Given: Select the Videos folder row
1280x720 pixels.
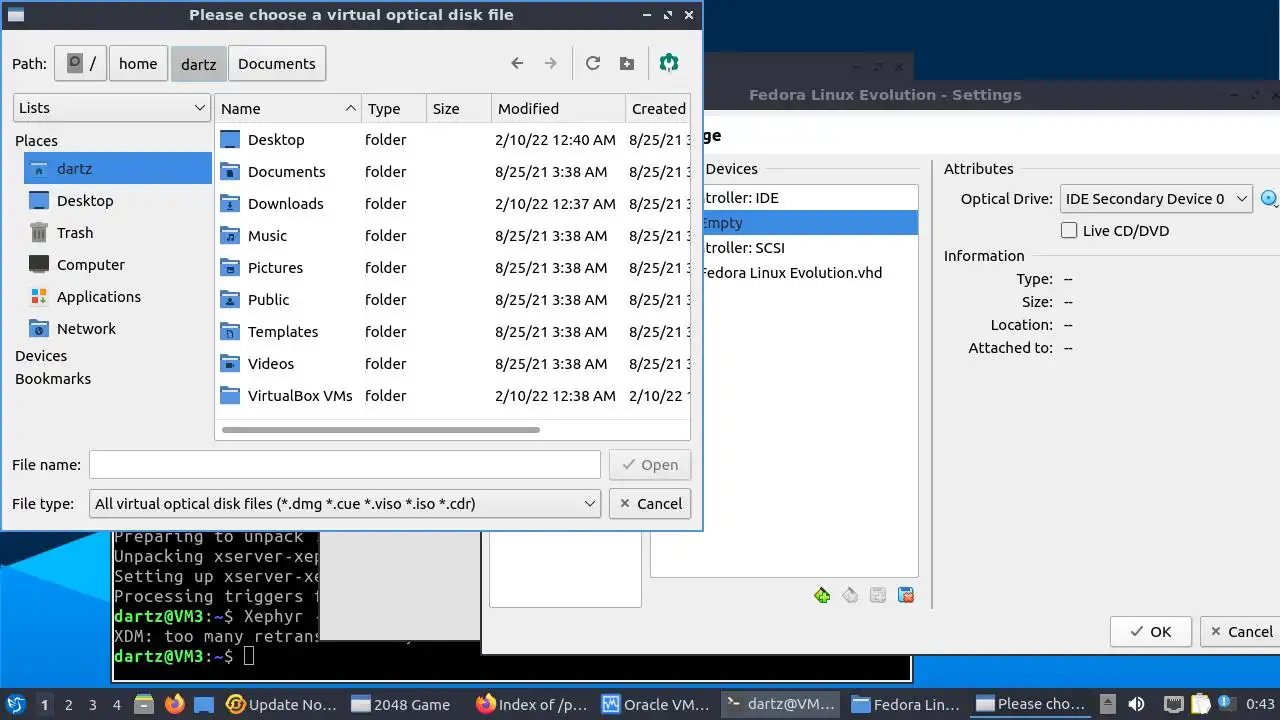Looking at the screenshot, I should click(452, 363).
